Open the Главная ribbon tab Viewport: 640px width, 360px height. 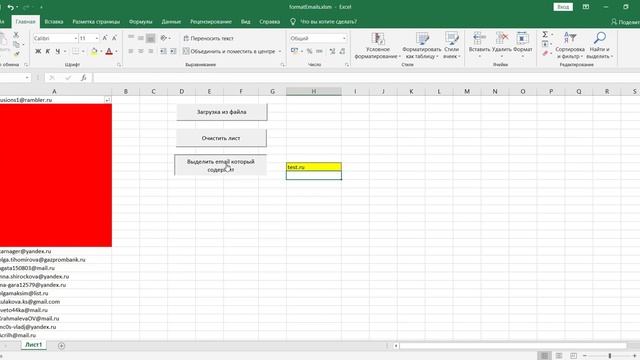click(x=25, y=22)
